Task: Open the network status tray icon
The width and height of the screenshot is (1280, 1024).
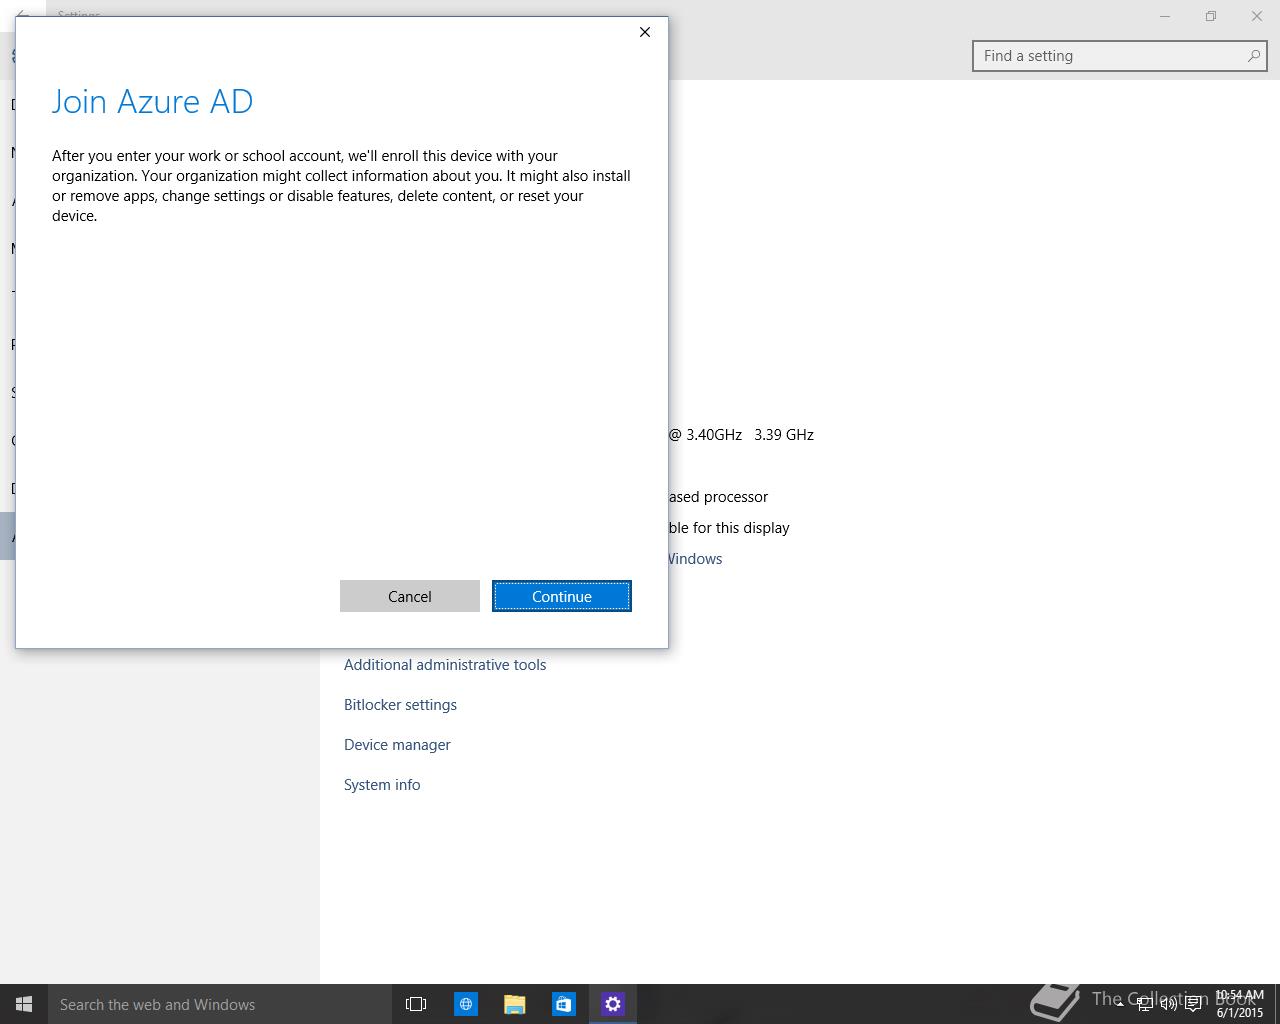Action: [1144, 1004]
